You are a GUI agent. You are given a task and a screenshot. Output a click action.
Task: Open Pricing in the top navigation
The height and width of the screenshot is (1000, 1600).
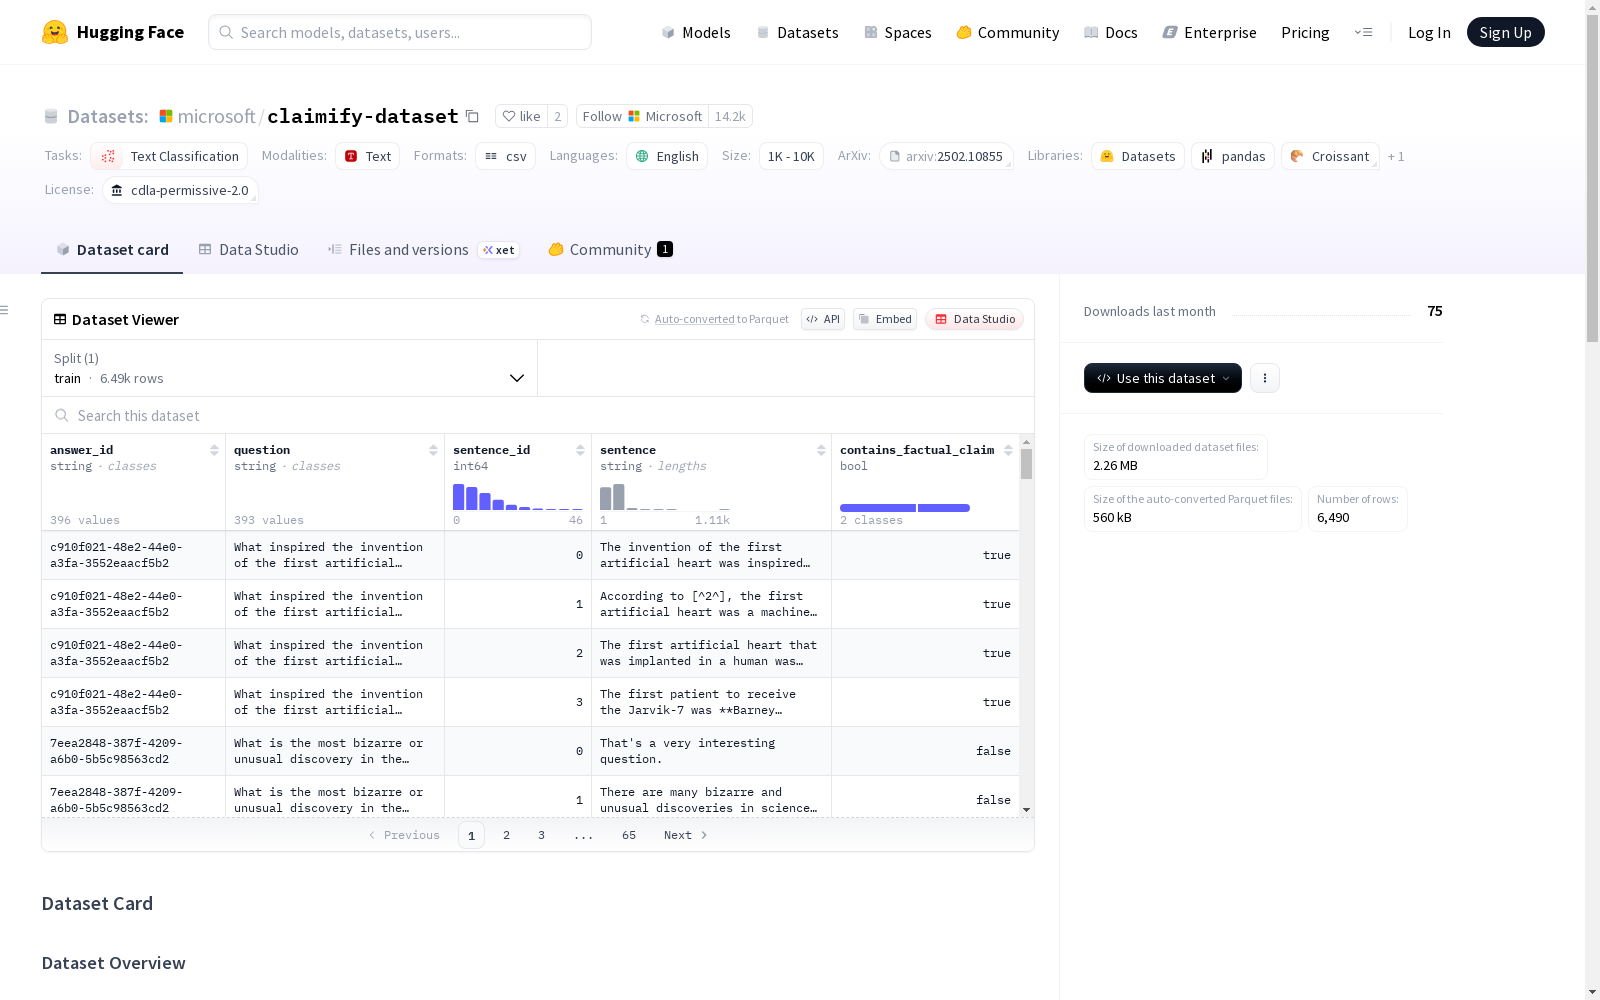pos(1305,32)
